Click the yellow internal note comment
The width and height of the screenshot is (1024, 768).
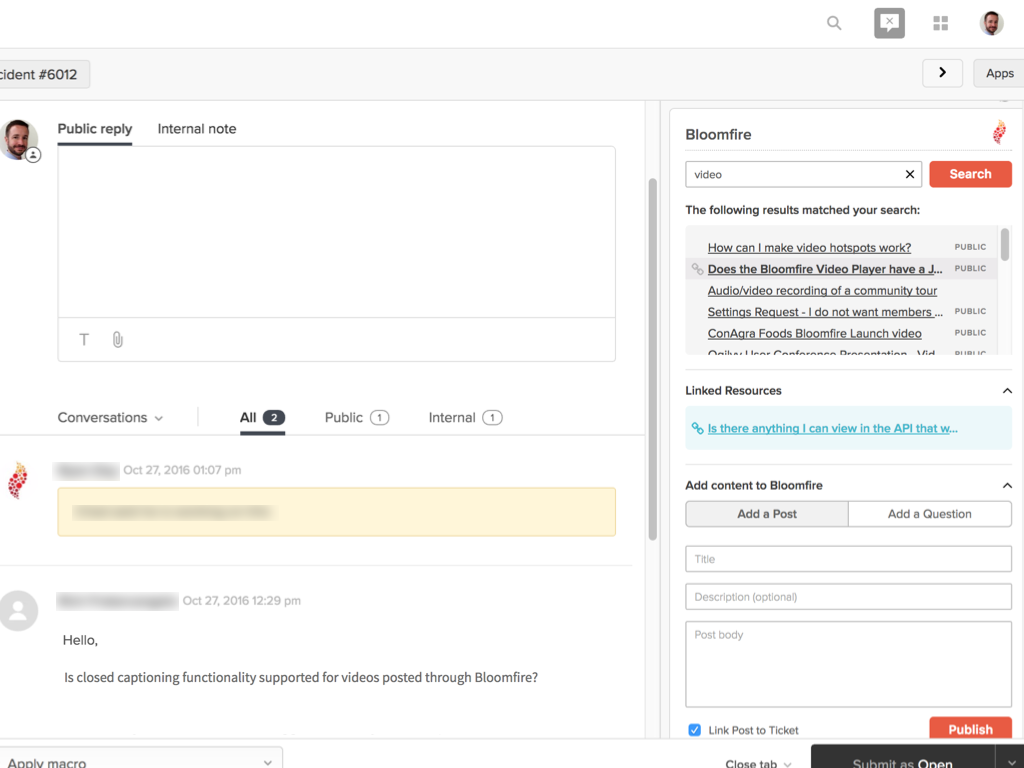pyautogui.click(x=336, y=512)
